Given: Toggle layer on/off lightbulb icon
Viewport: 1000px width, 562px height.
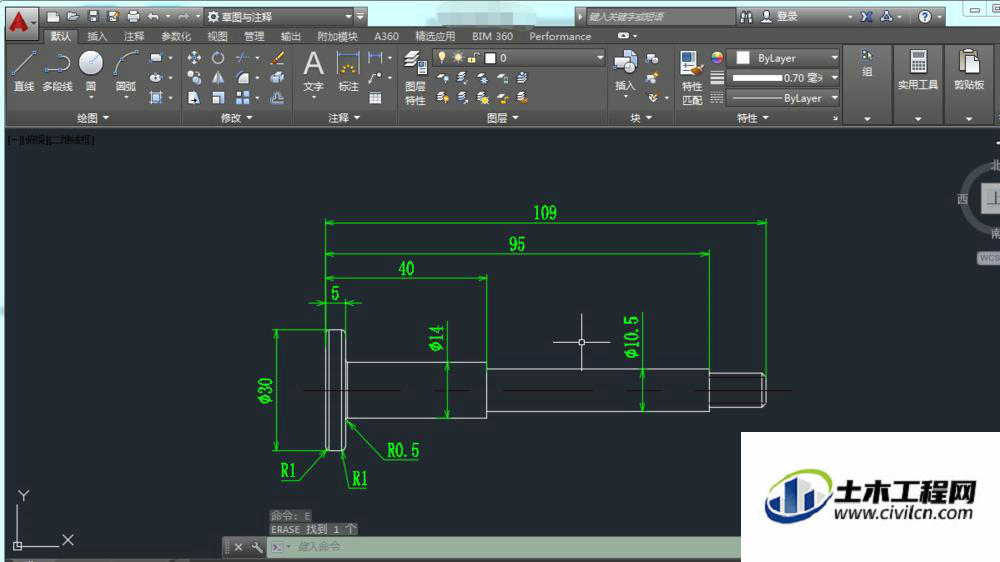Looking at the screenshot, I should click(x=442, y=57).
